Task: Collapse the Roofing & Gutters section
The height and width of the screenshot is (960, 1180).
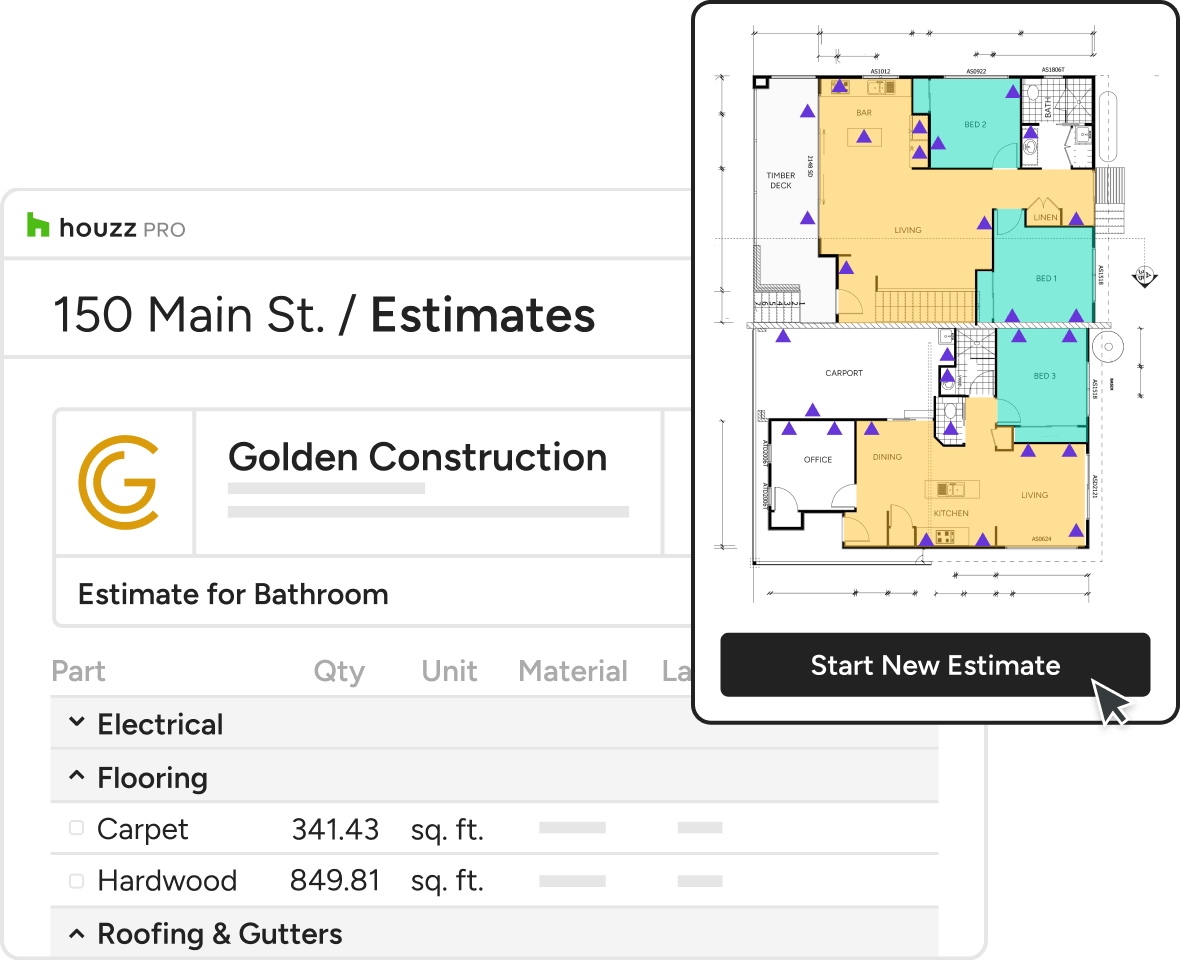Action: point(77,933)
